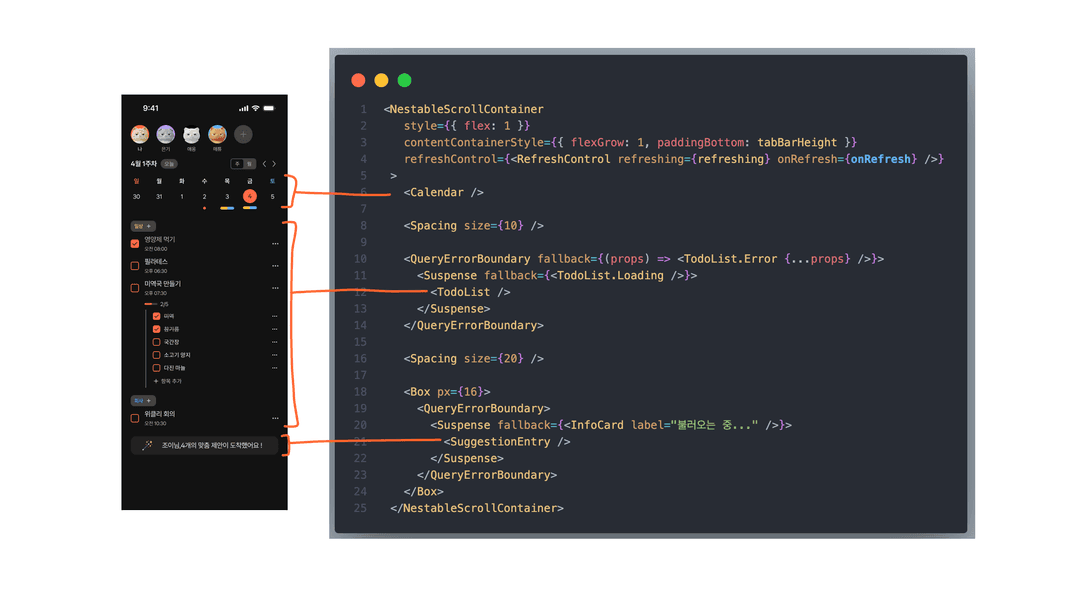Select the first orange cat avatar

(x=140, y=134)
